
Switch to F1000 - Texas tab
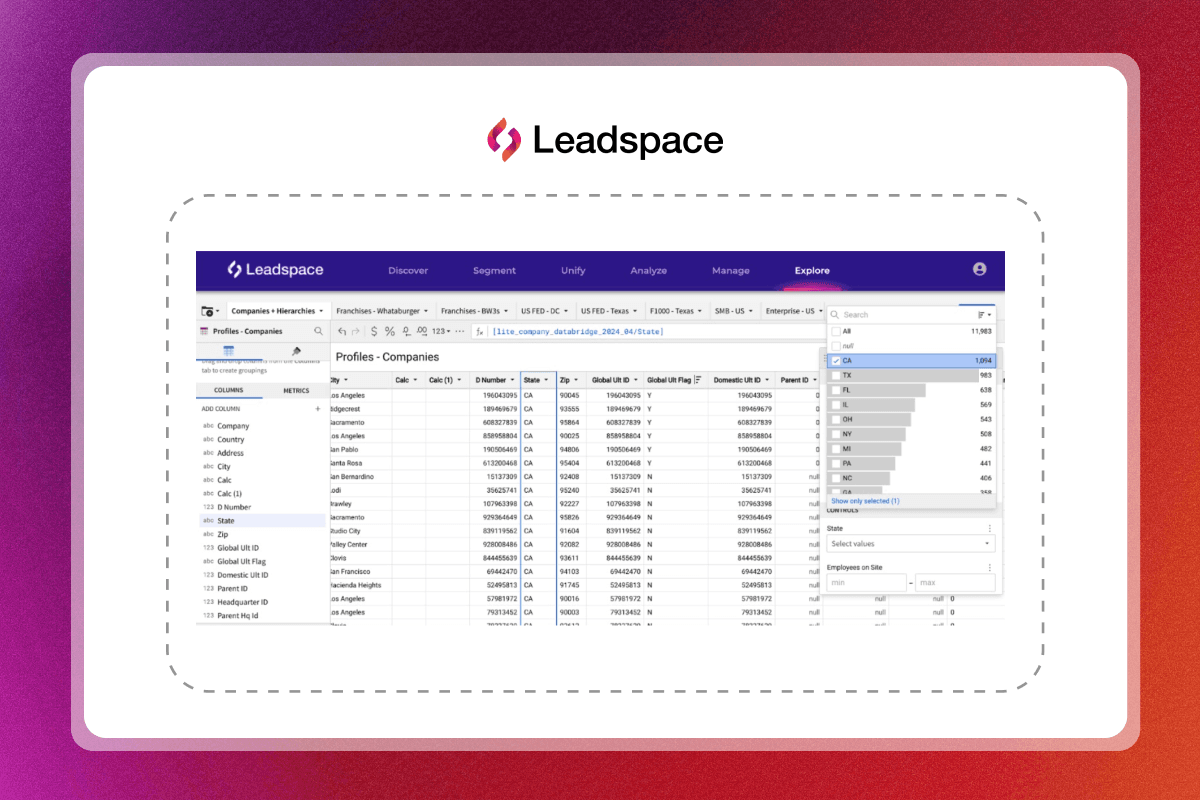coord(676,311)
